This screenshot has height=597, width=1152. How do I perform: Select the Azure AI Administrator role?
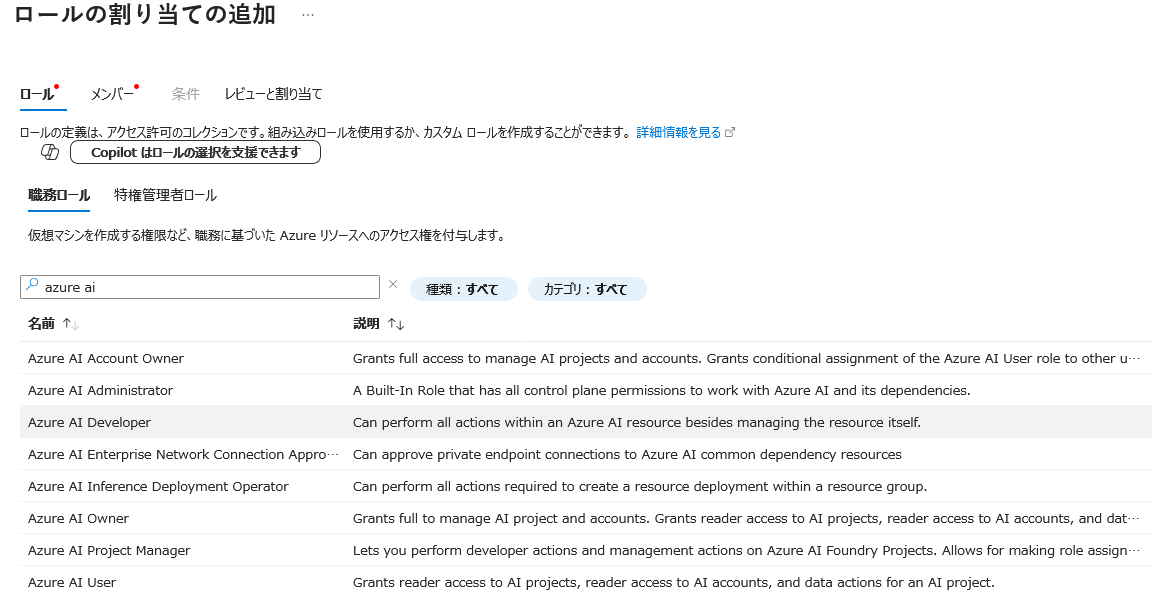click(101, 391)
